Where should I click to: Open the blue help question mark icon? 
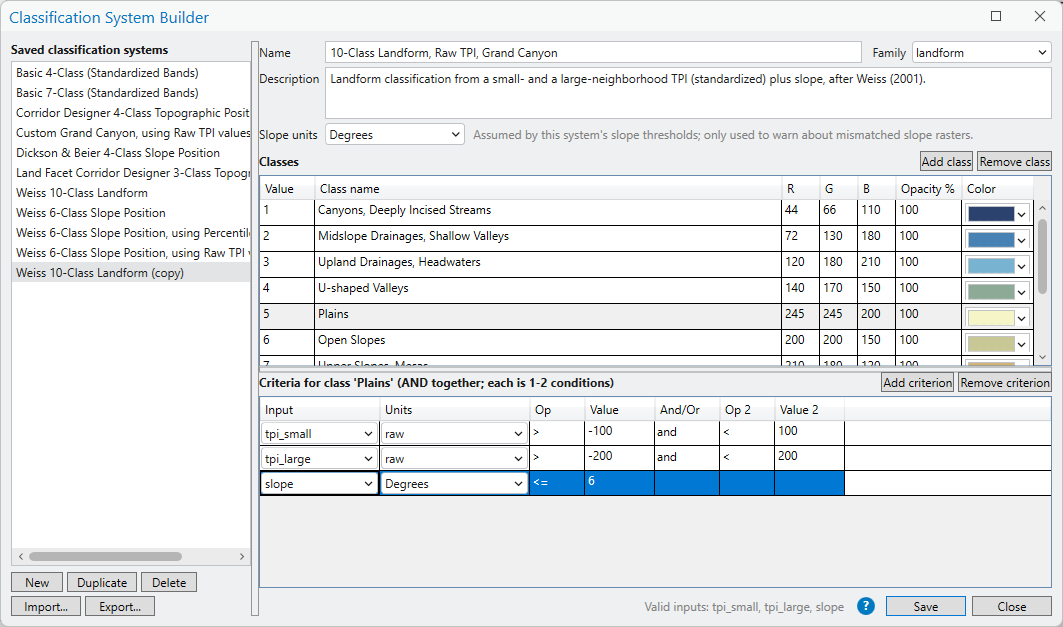pos(866,606)
